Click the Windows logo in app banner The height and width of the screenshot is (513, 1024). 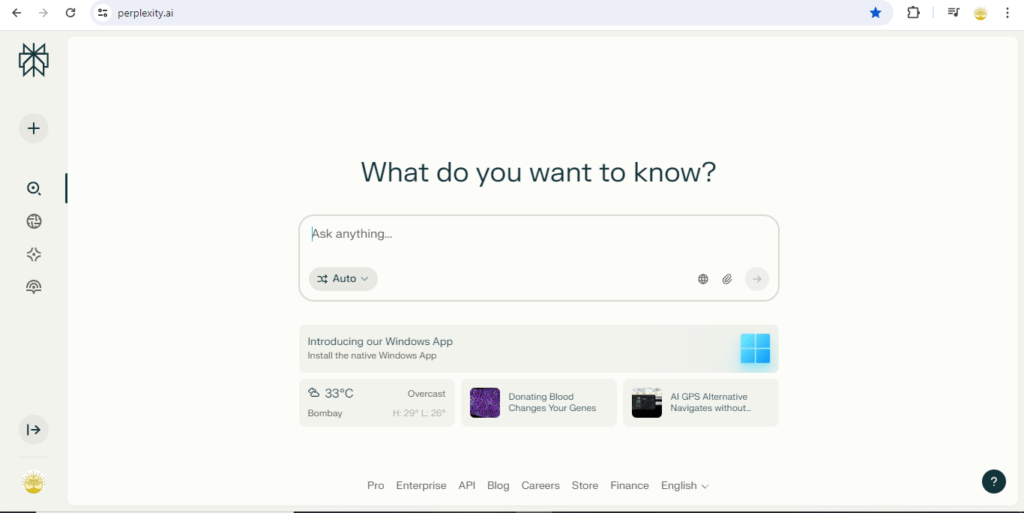(x=755, y=349)
